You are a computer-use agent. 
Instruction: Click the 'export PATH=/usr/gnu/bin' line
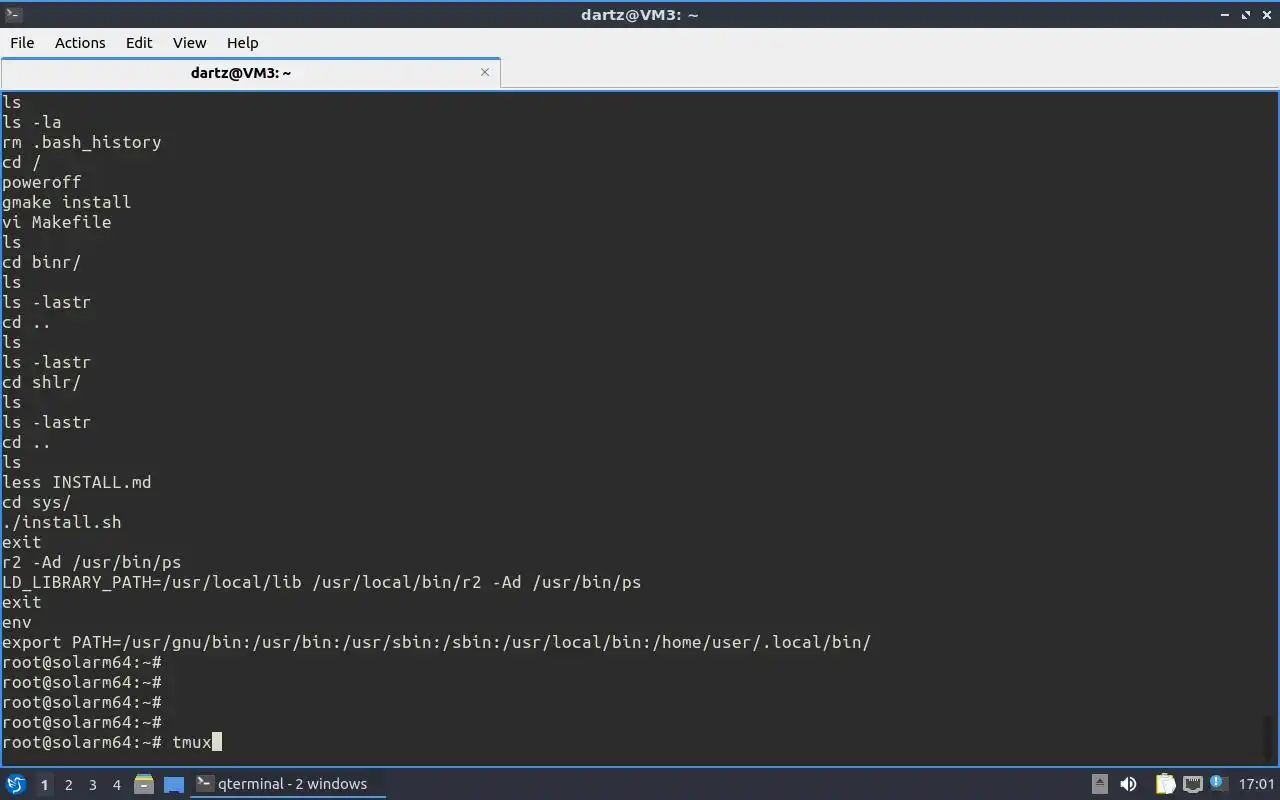click(436, 642)
